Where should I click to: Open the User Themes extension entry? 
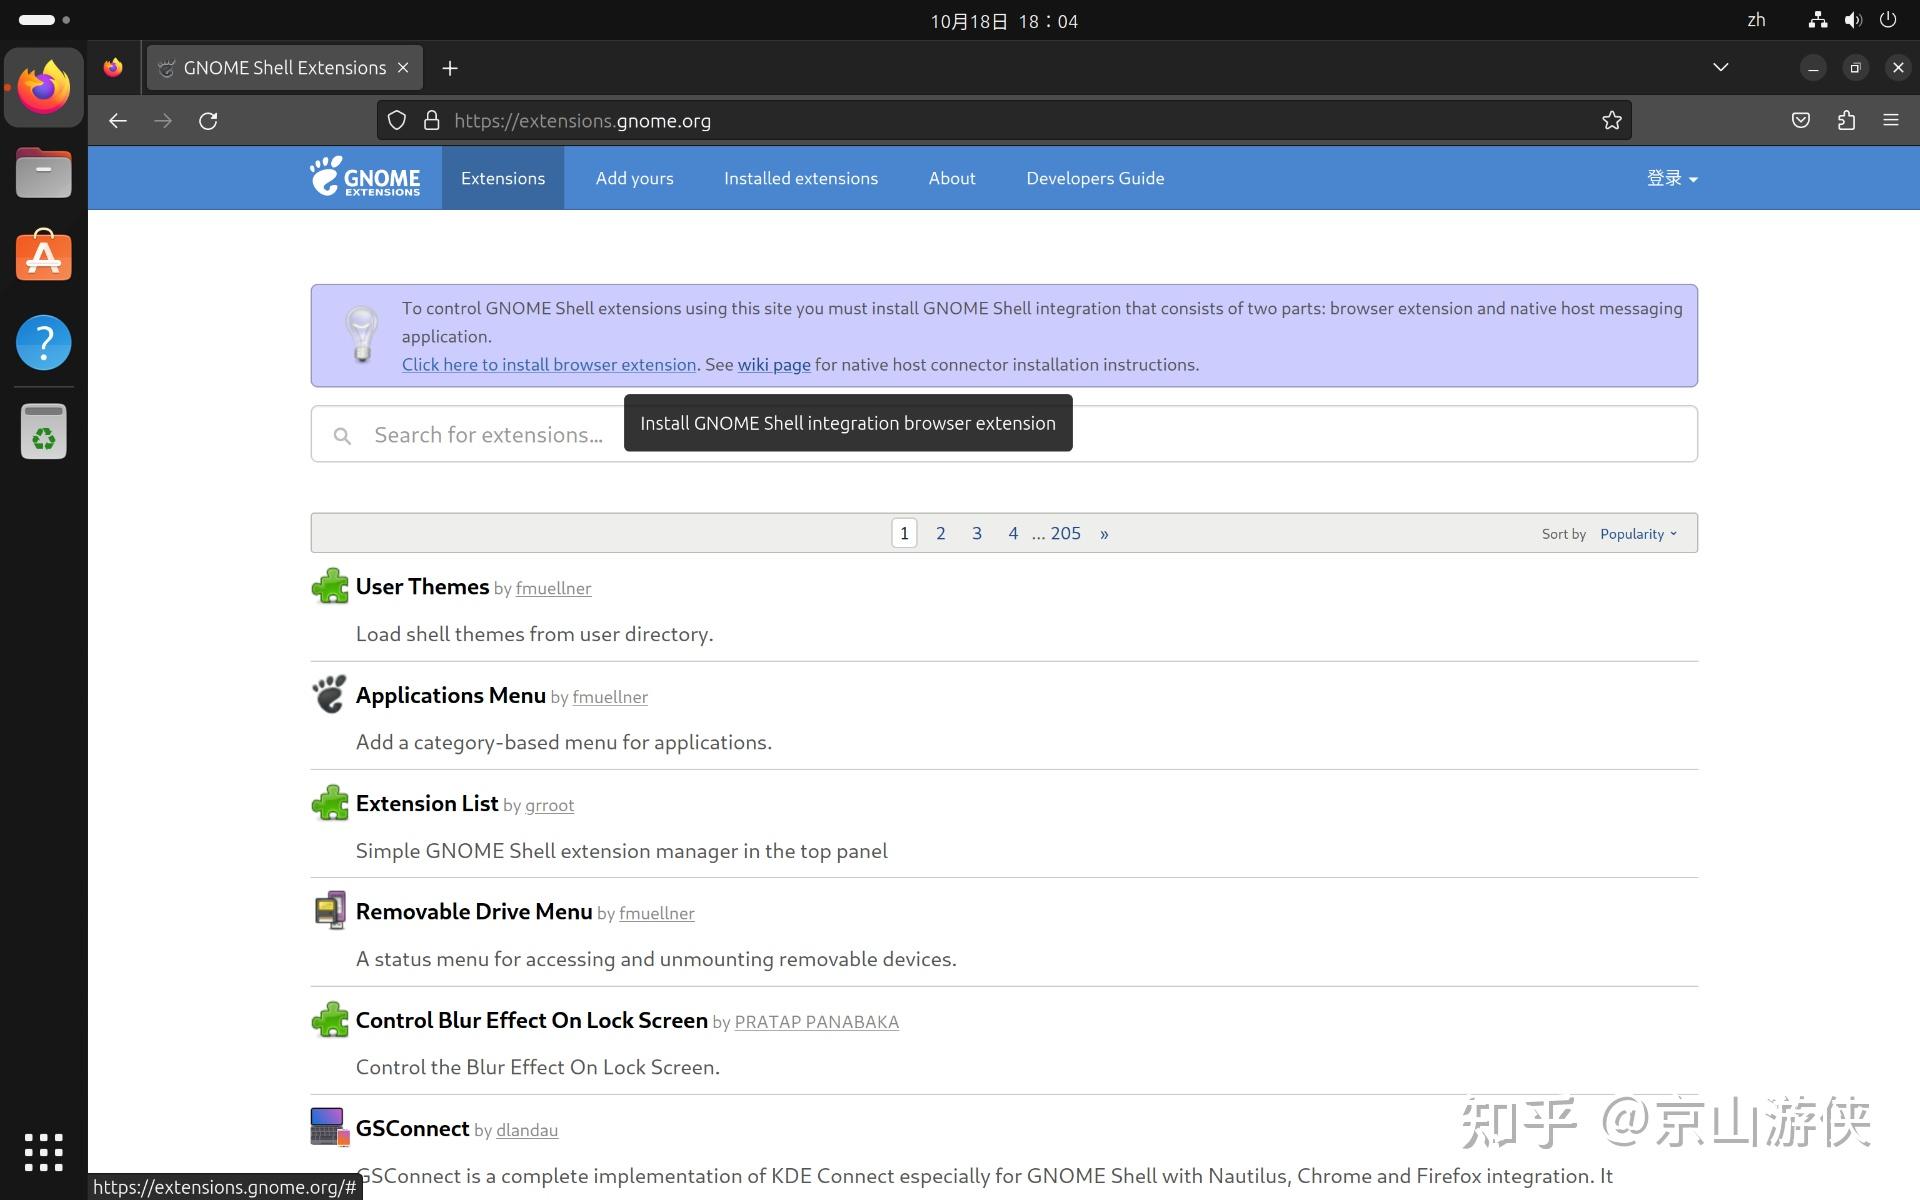click(422, 587)
